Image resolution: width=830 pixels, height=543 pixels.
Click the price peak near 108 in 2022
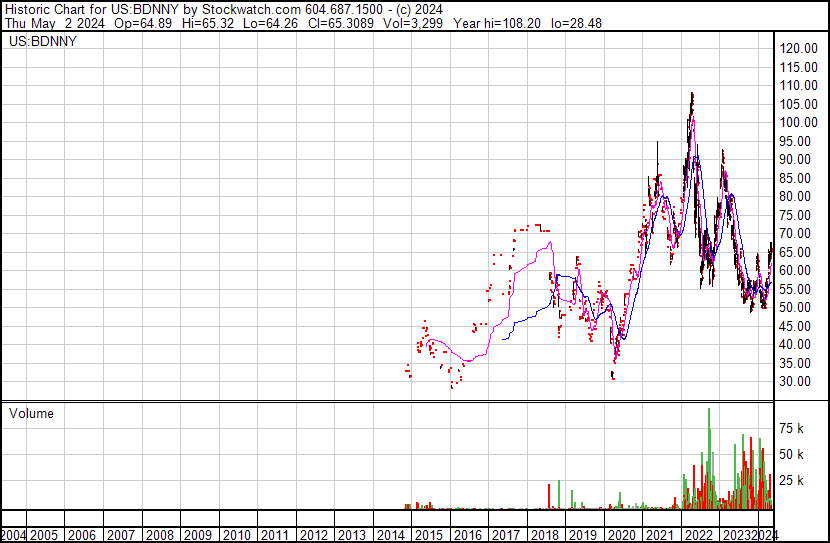tap(691, 95)
